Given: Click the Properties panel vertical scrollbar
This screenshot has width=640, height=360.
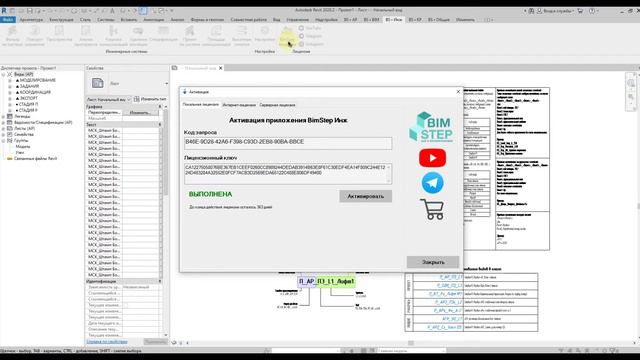Looking at the screenshot, I should [x=166, y=220].
